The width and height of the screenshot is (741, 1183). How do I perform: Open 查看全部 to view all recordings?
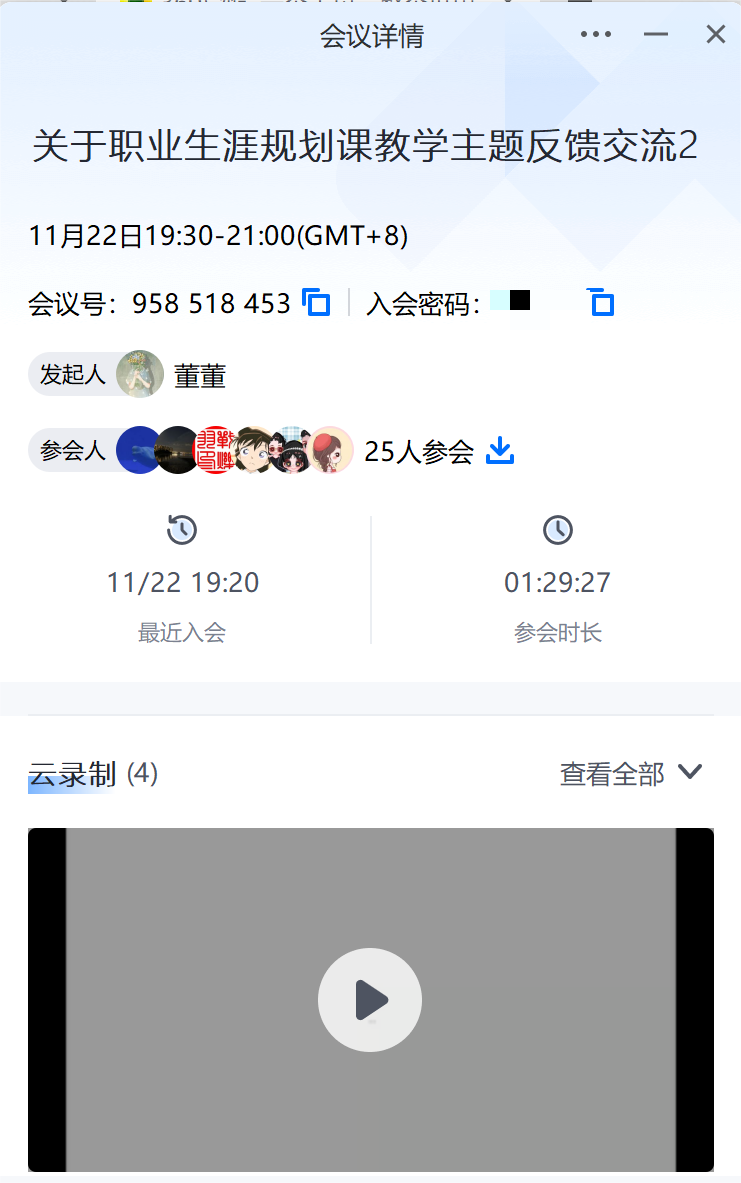612,774
